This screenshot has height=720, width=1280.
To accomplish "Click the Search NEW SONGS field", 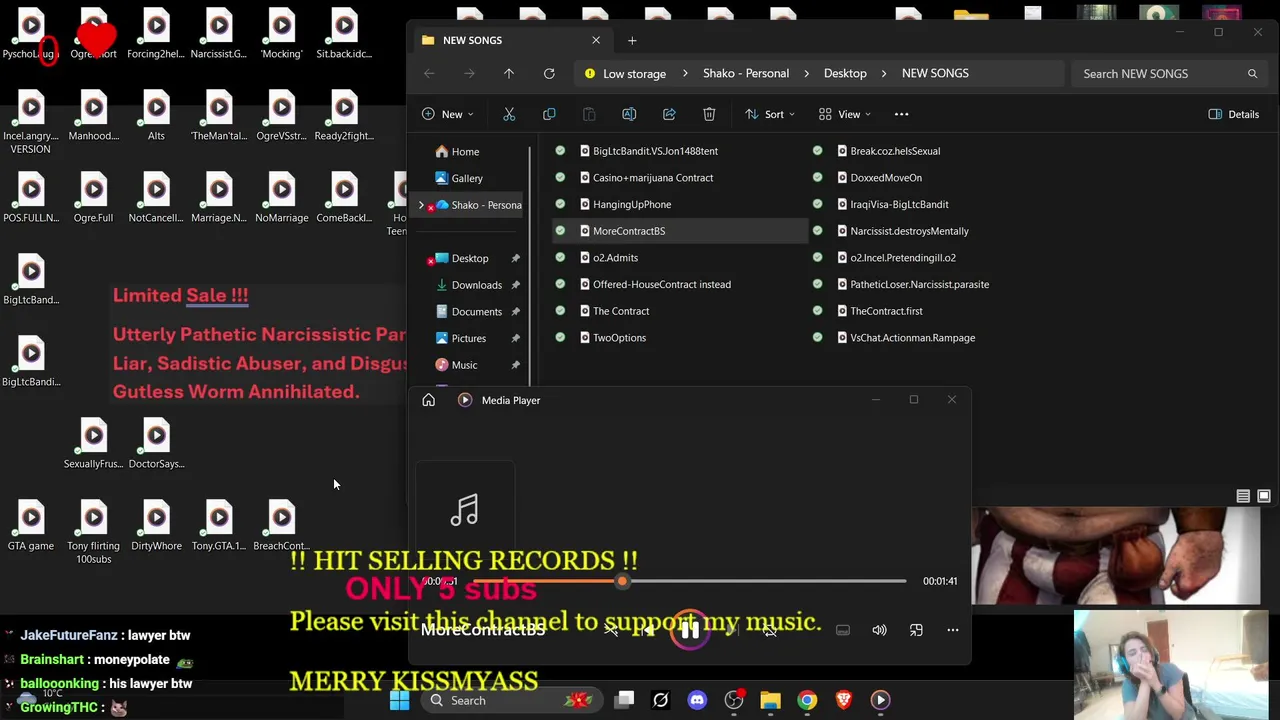I will click(x=1168, y=73).
